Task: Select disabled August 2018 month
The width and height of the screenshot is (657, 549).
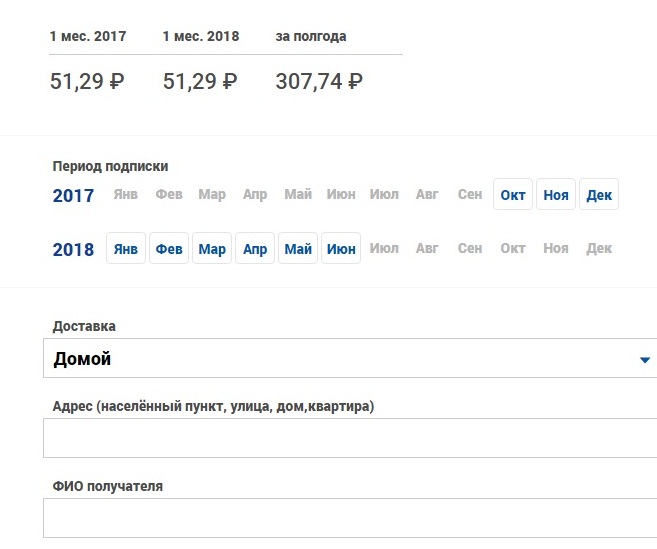Action: pyautogui.click(x=427, y=248)
